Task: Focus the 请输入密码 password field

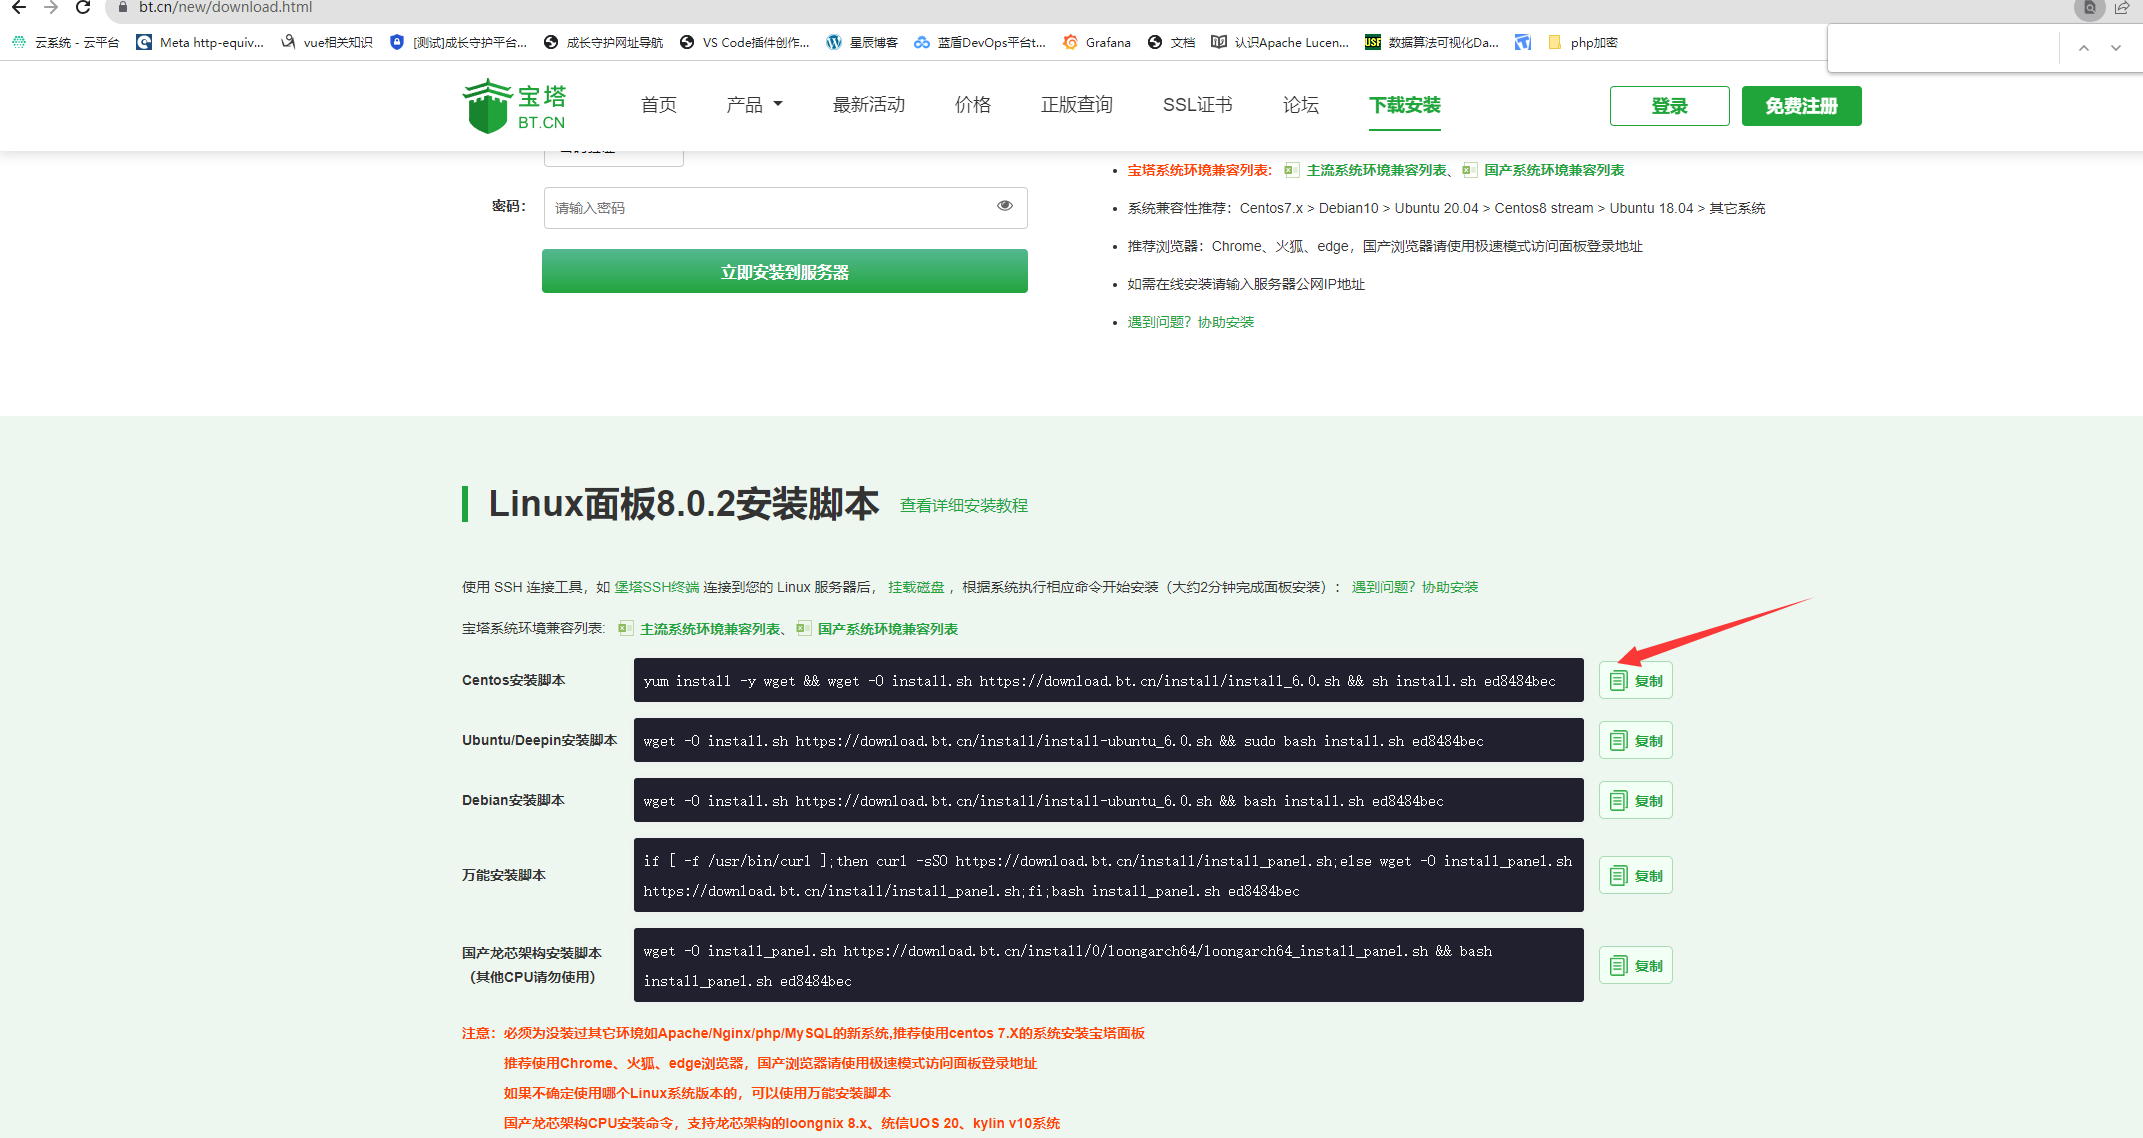Action: tap(770, 208)
